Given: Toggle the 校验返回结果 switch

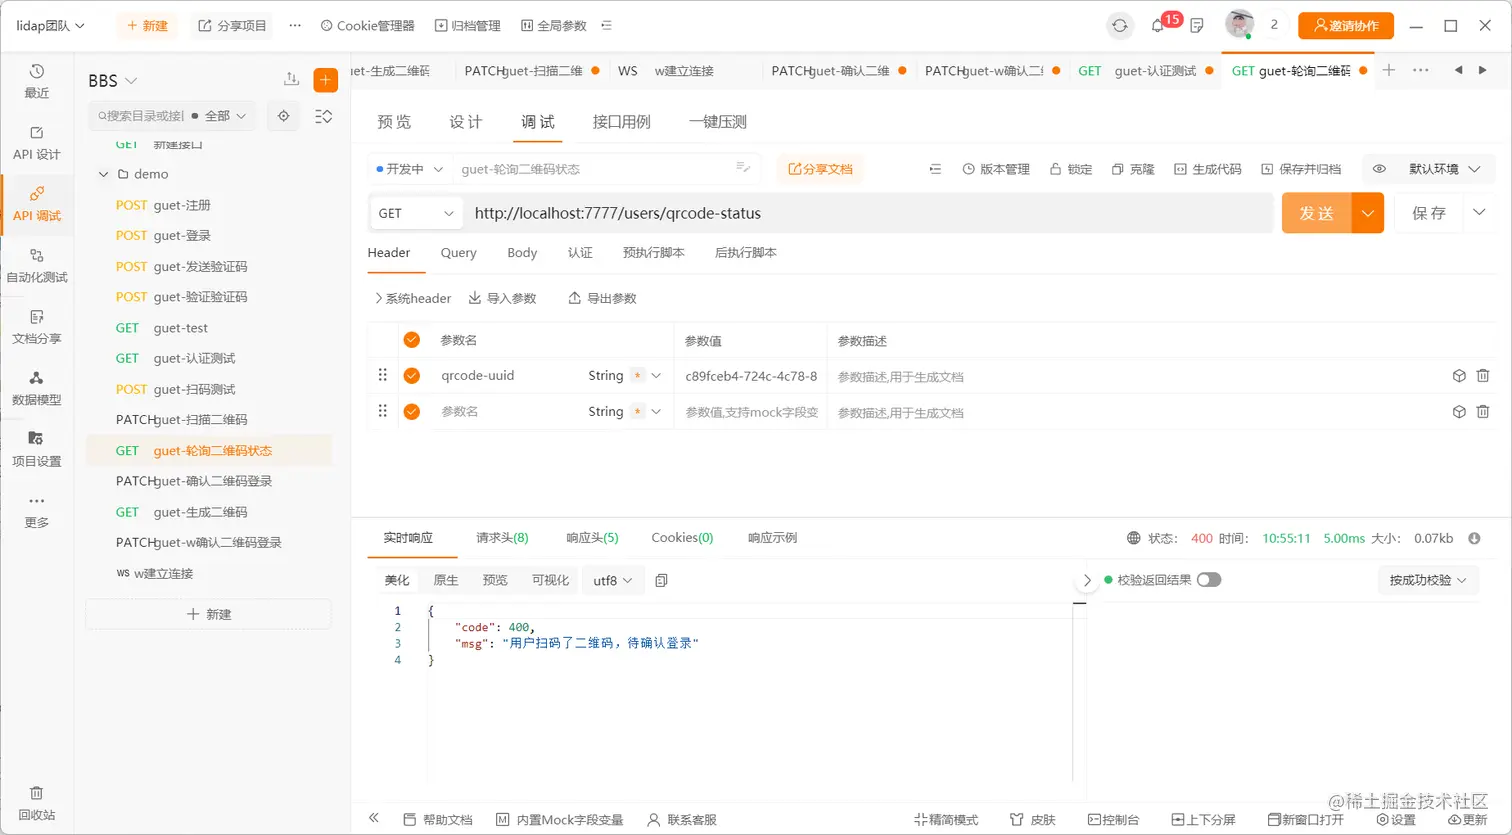Looking at the screenshot, I should [1209, 580].
